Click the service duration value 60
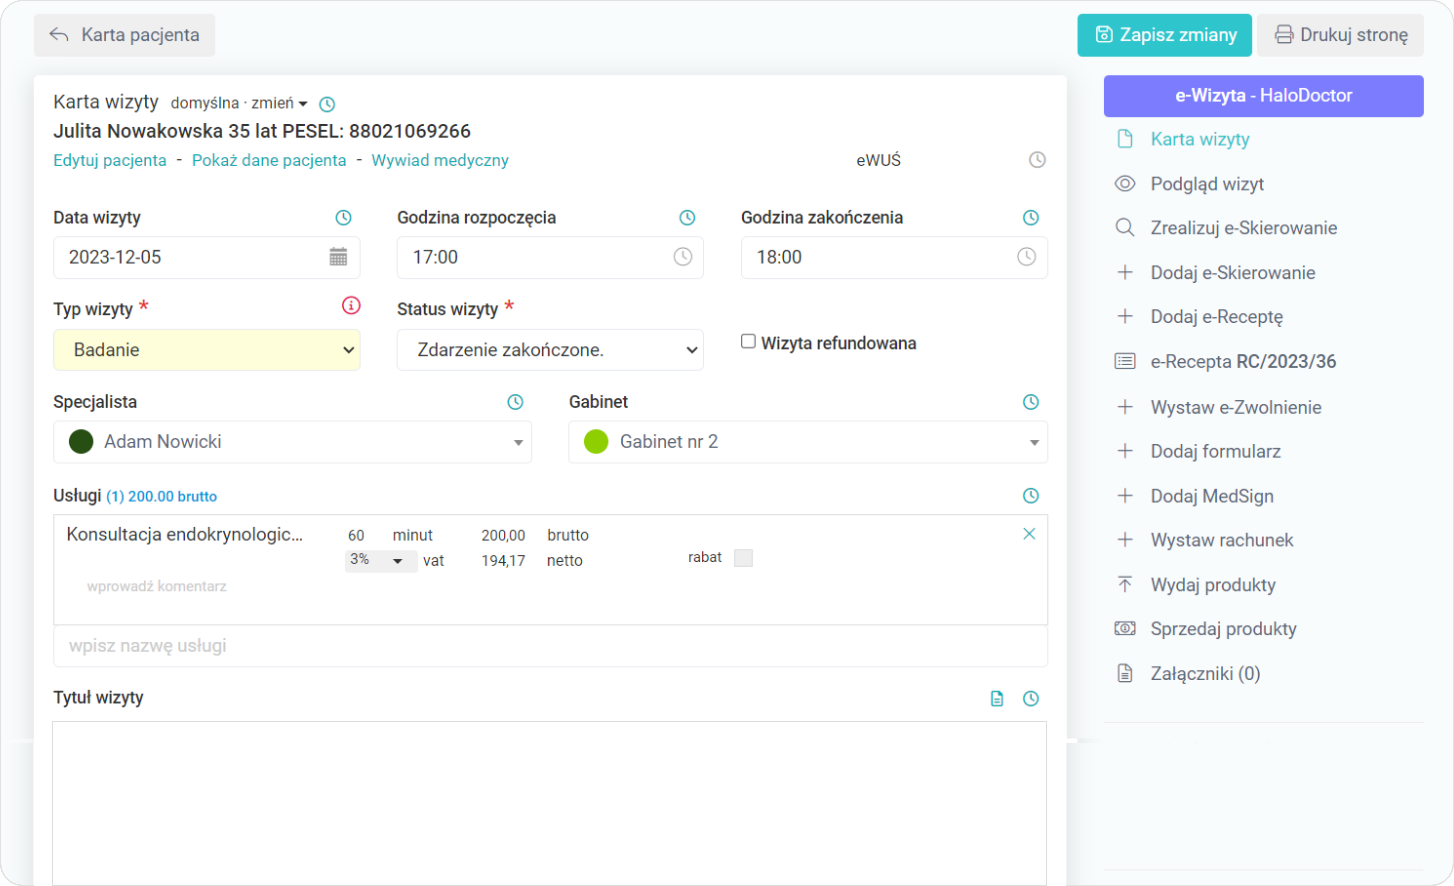This screenshot has height=886, width=1454. click(356, 535)
